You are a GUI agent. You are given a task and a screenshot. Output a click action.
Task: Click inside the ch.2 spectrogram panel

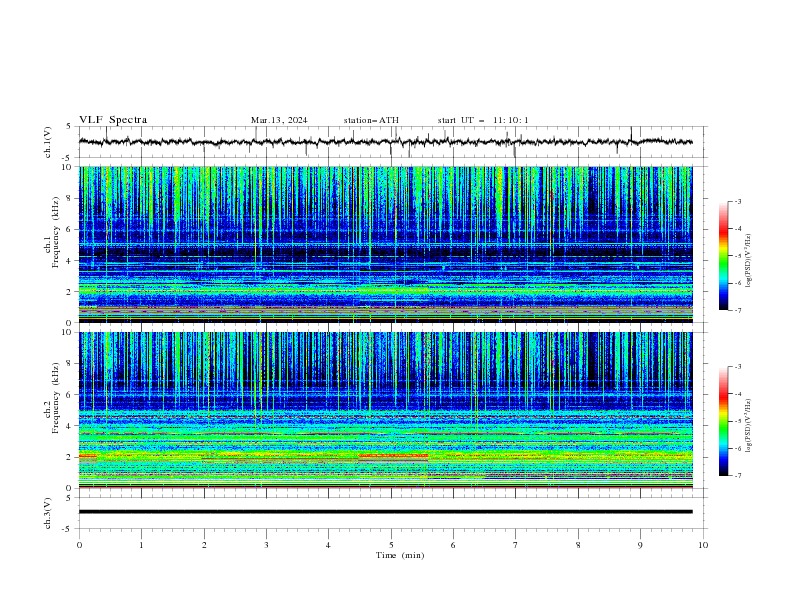click(385, 410)
